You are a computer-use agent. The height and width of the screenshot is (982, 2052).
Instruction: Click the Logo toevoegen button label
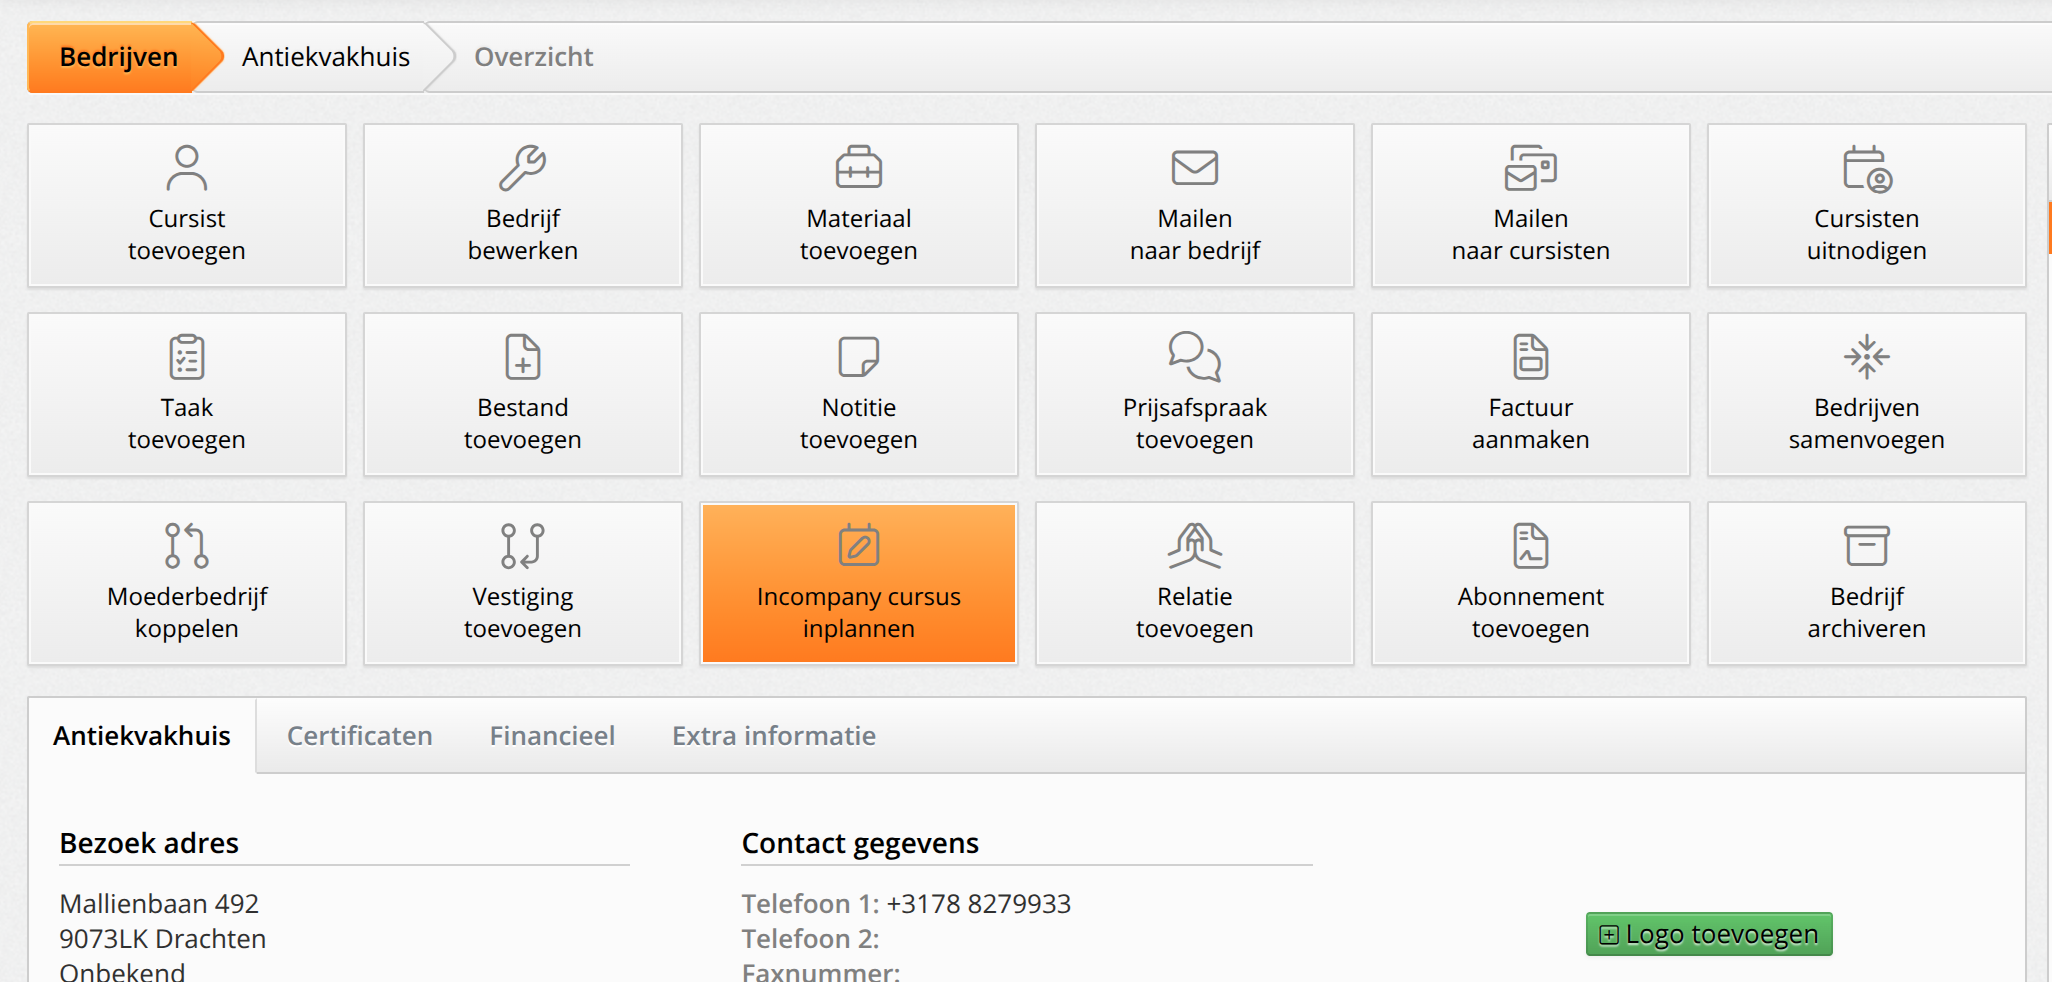[1721, 934]
